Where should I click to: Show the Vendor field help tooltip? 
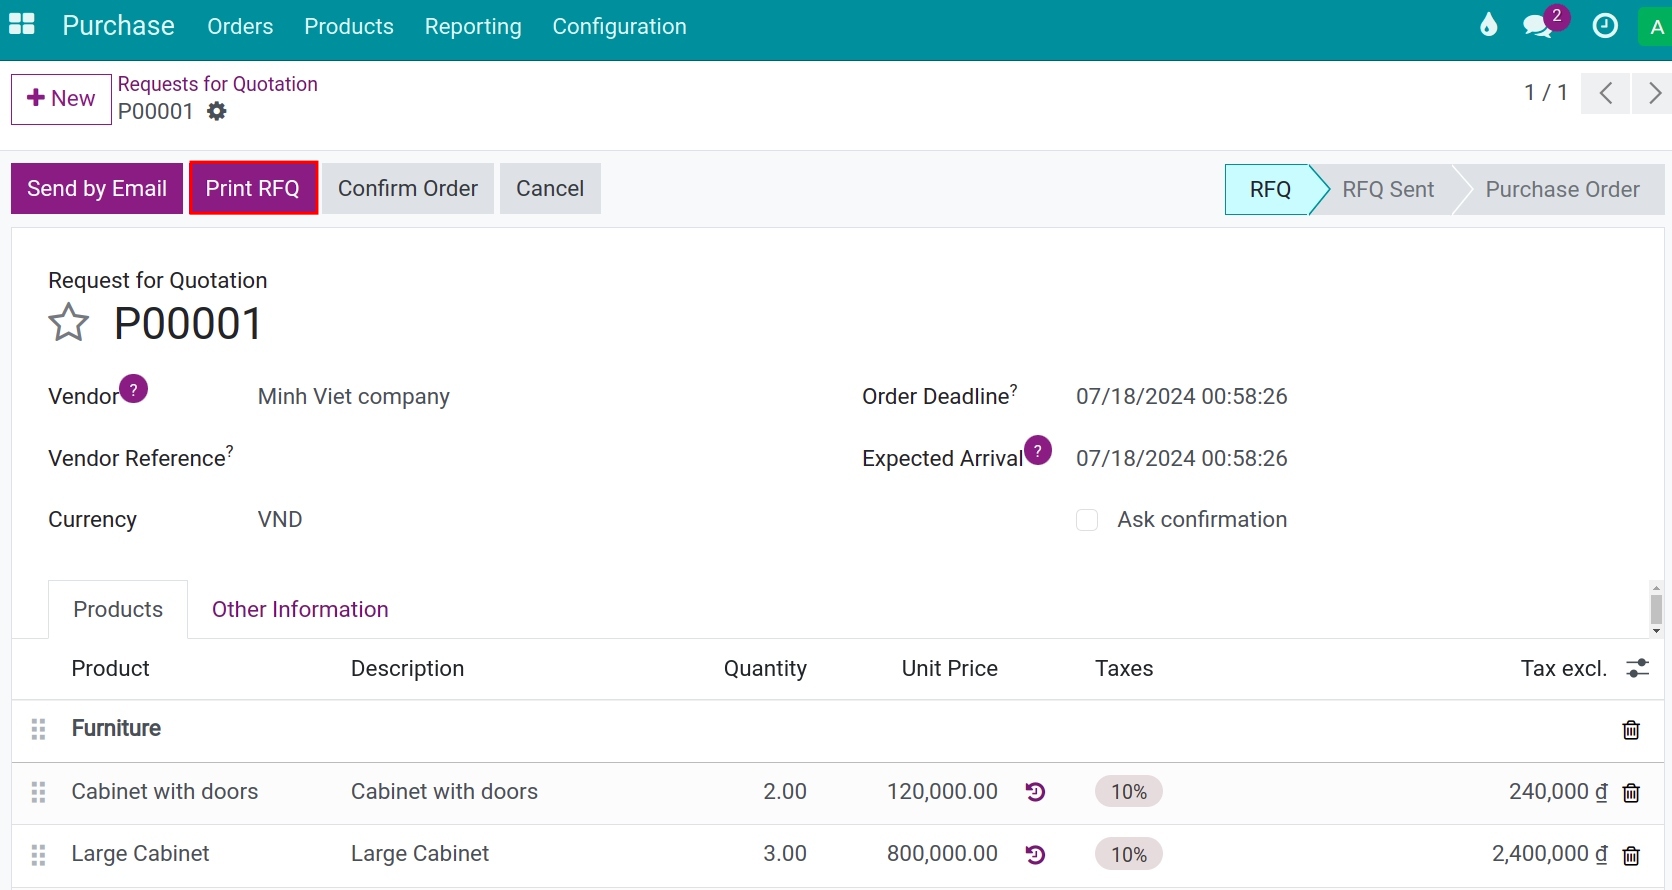[133, 388]
